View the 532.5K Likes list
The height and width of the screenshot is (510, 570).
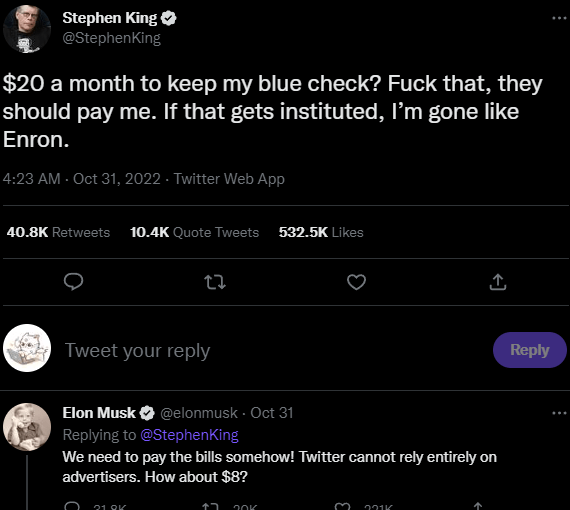pos(321,232)
